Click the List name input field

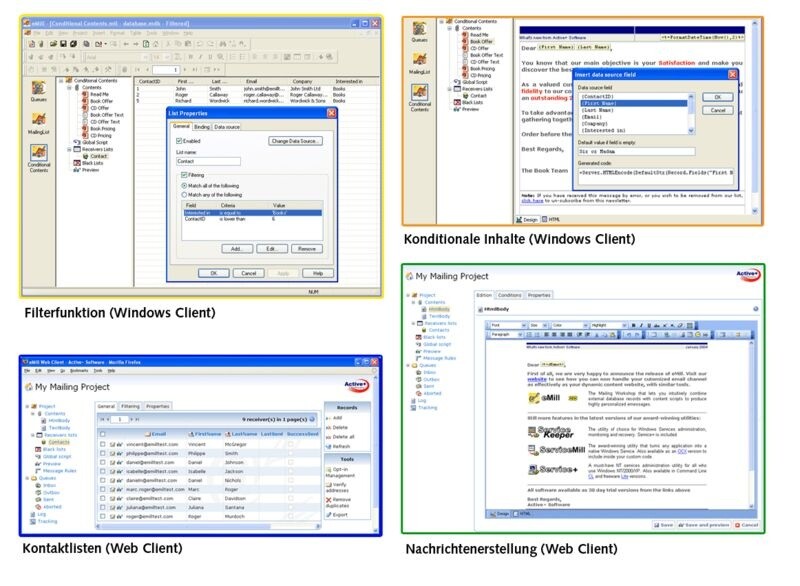tap(208, 161)
